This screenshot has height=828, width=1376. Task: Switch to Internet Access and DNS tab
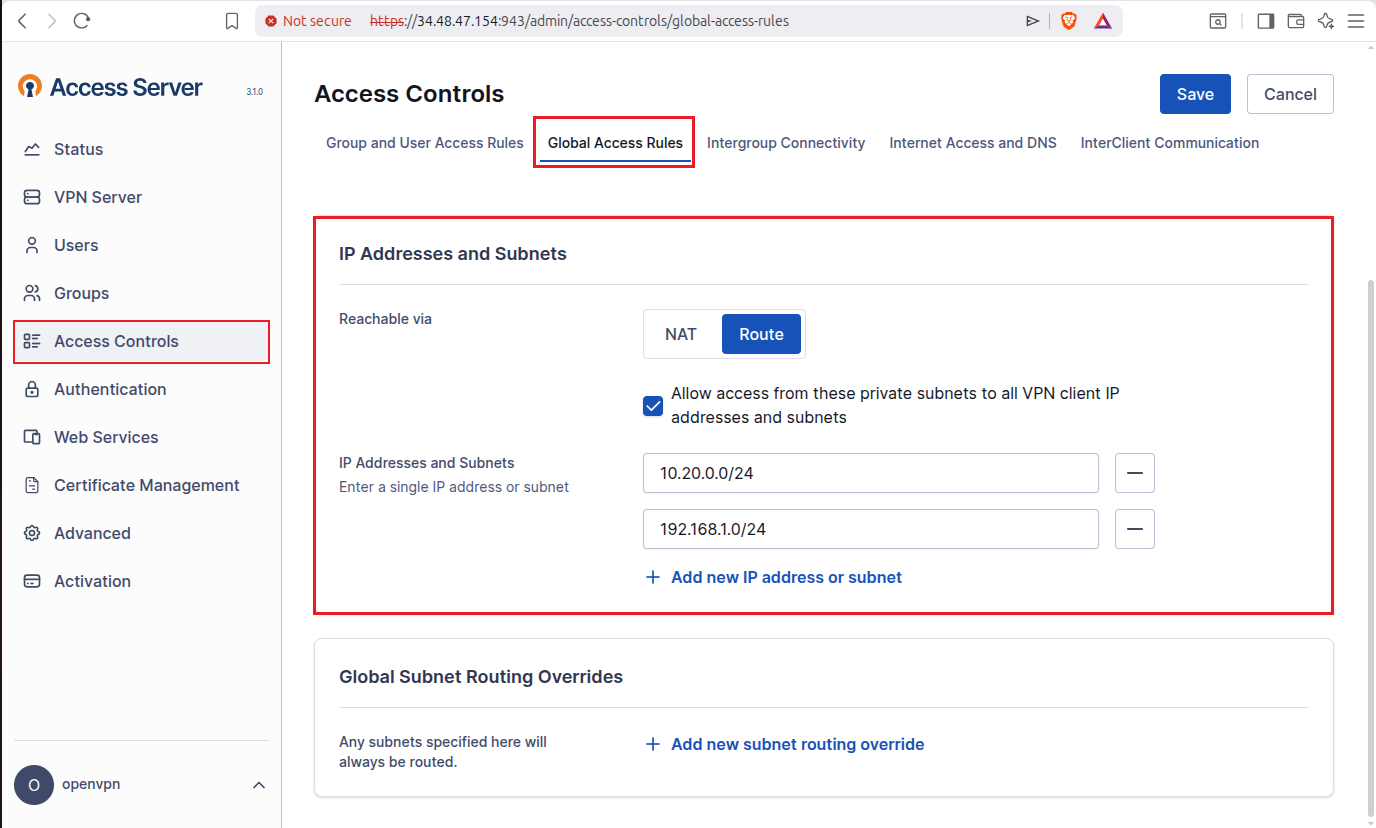[973, 143]
